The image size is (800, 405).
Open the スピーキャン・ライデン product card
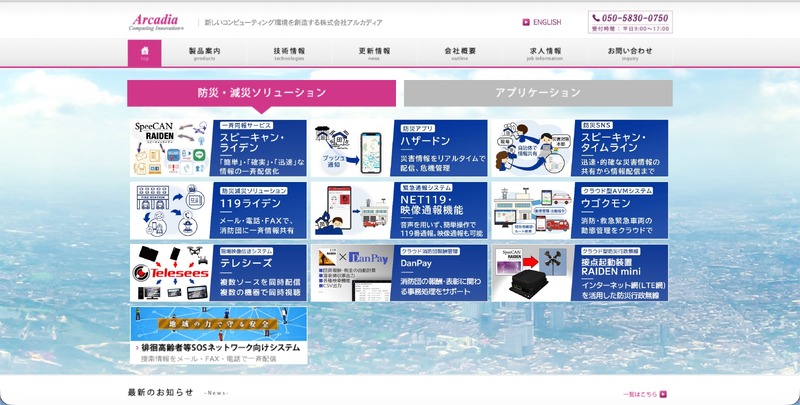tap(218, 148)
